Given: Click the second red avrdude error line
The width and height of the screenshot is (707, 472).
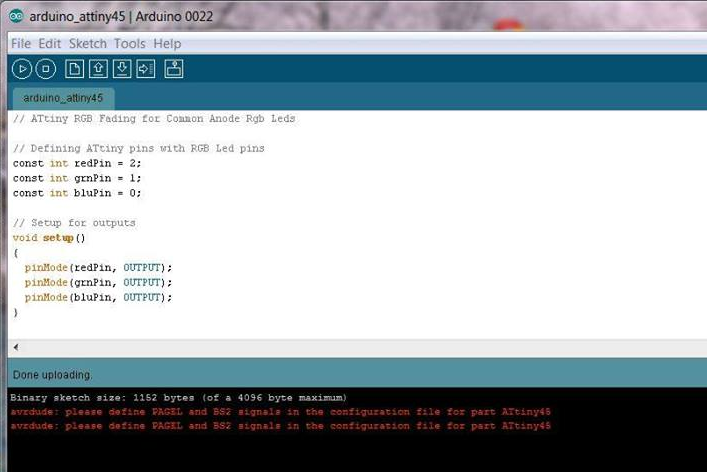Looking at the screenshot, I should coord(280,426).
